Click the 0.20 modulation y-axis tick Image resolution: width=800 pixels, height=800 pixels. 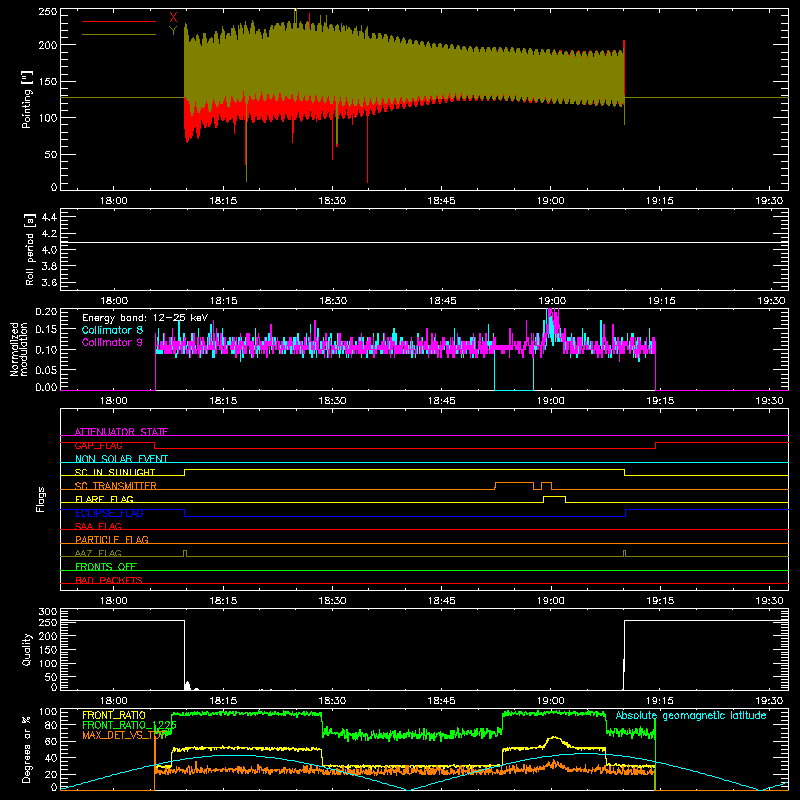pyautogui.click(x=47, y=312)
